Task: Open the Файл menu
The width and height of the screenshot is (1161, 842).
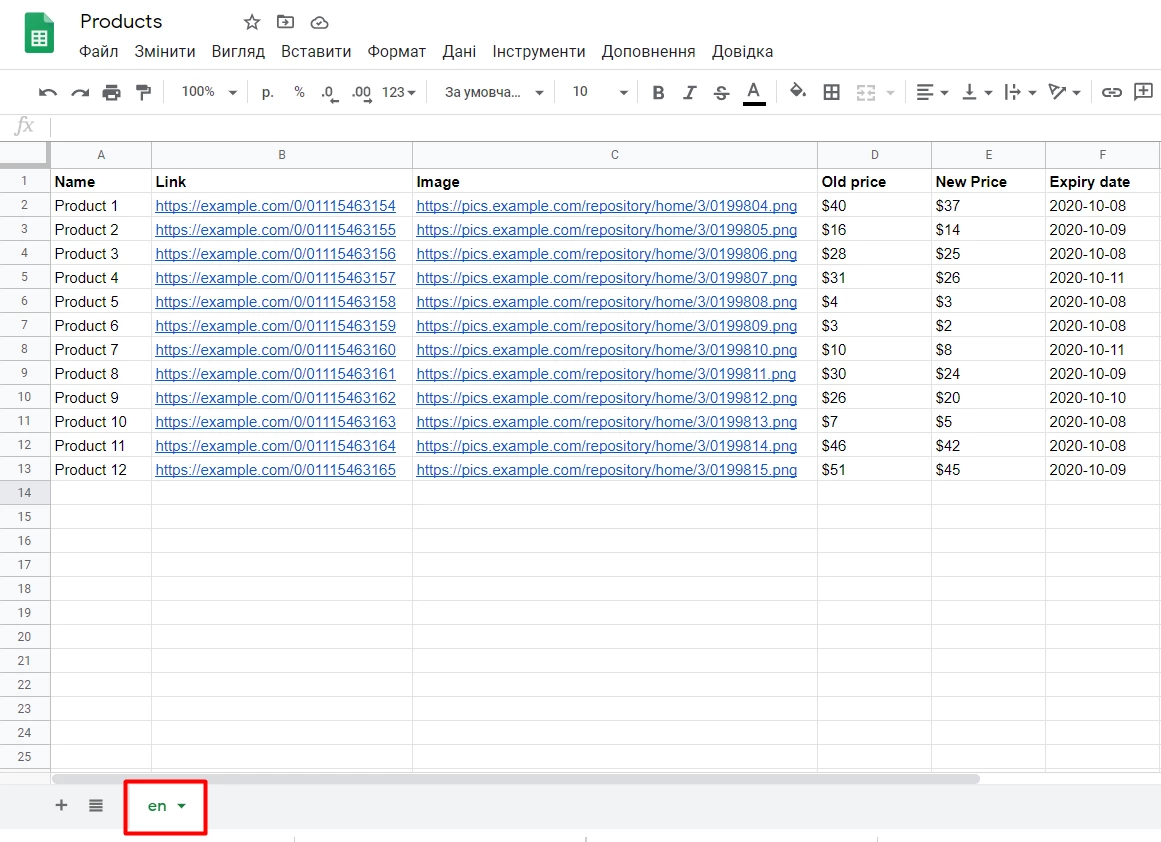Action: coord(98,52)
